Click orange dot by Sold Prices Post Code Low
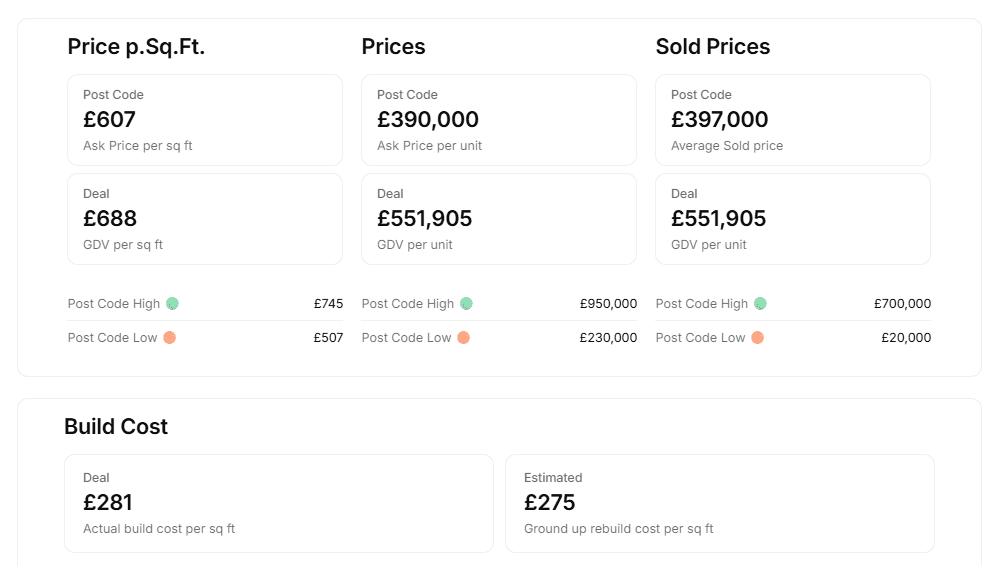 click(x=757, y=337)
